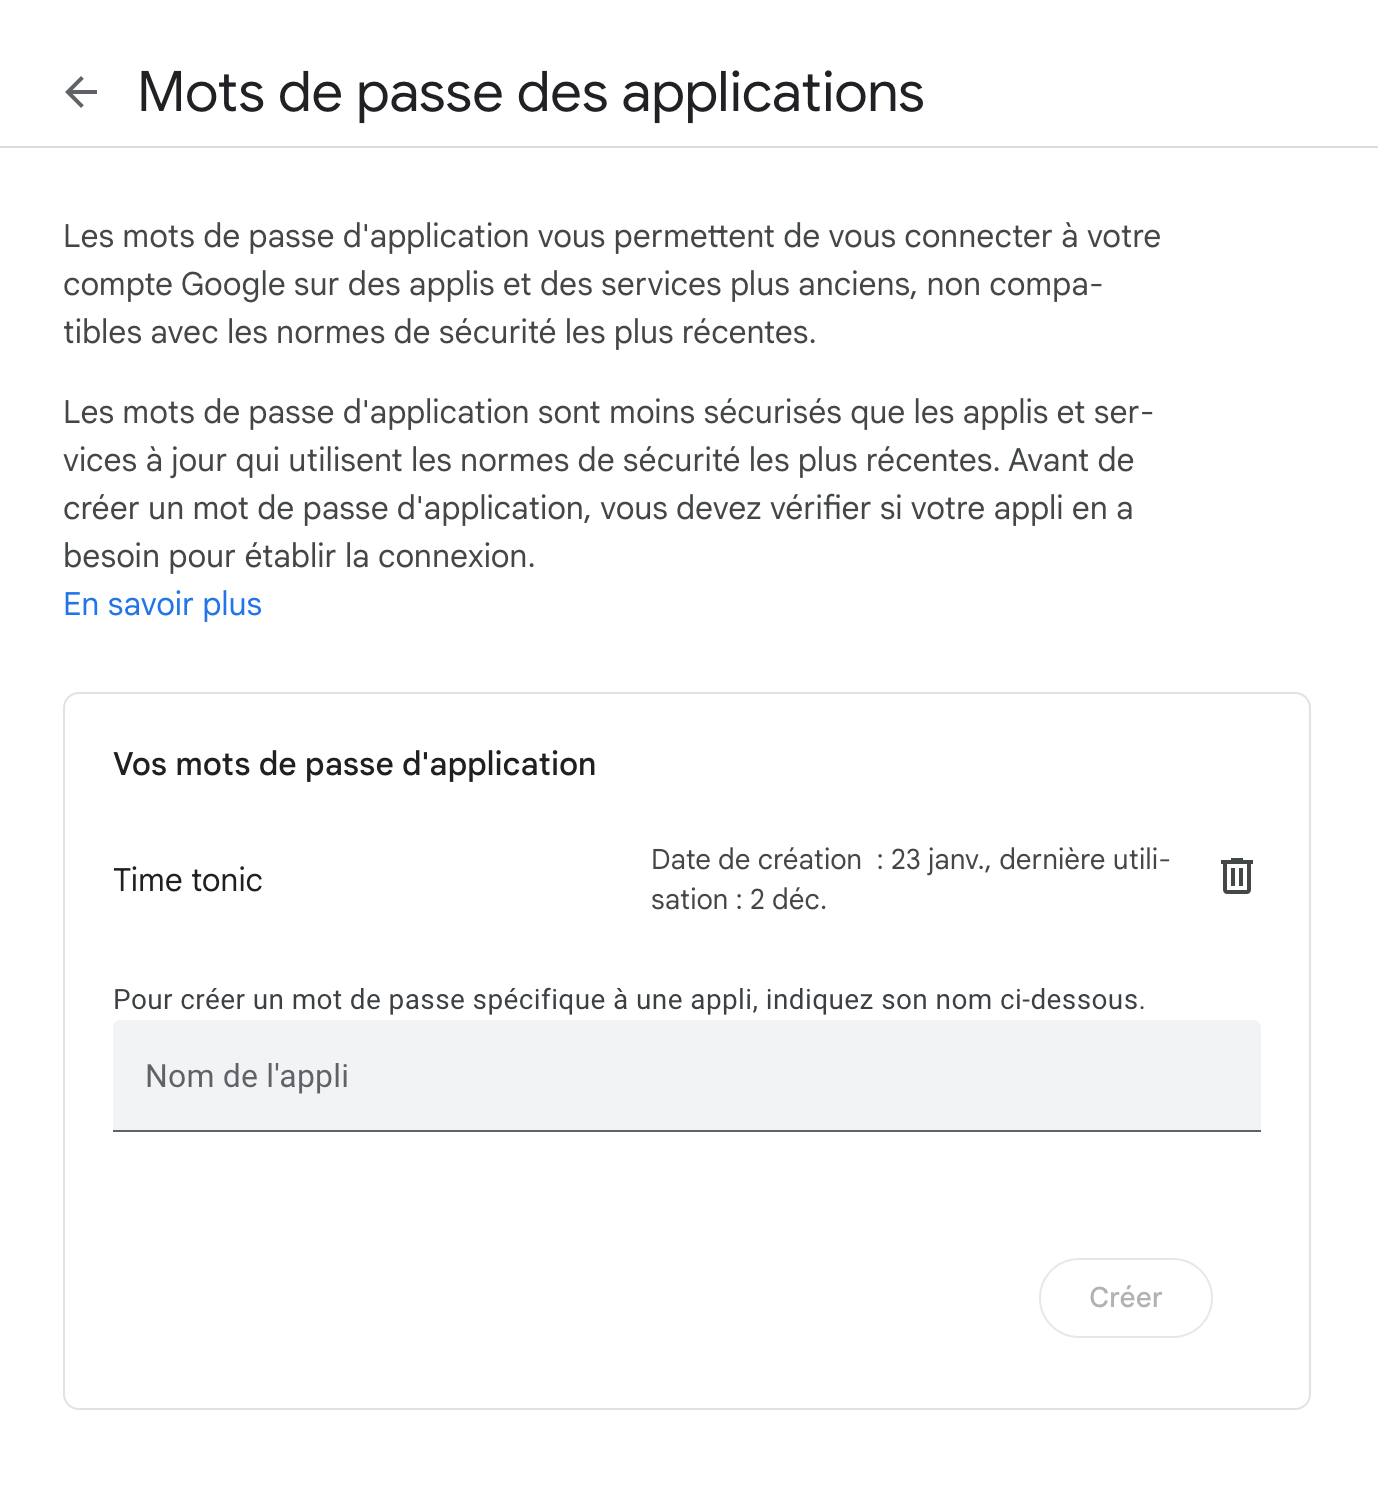Delete the Time tonic app password
Viewport: 1378px width, 1510px height.
click(x=1237, y=876)
